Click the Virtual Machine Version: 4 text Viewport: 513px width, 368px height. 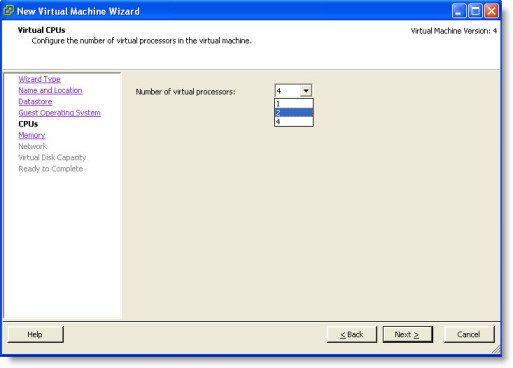pos(454,31)
